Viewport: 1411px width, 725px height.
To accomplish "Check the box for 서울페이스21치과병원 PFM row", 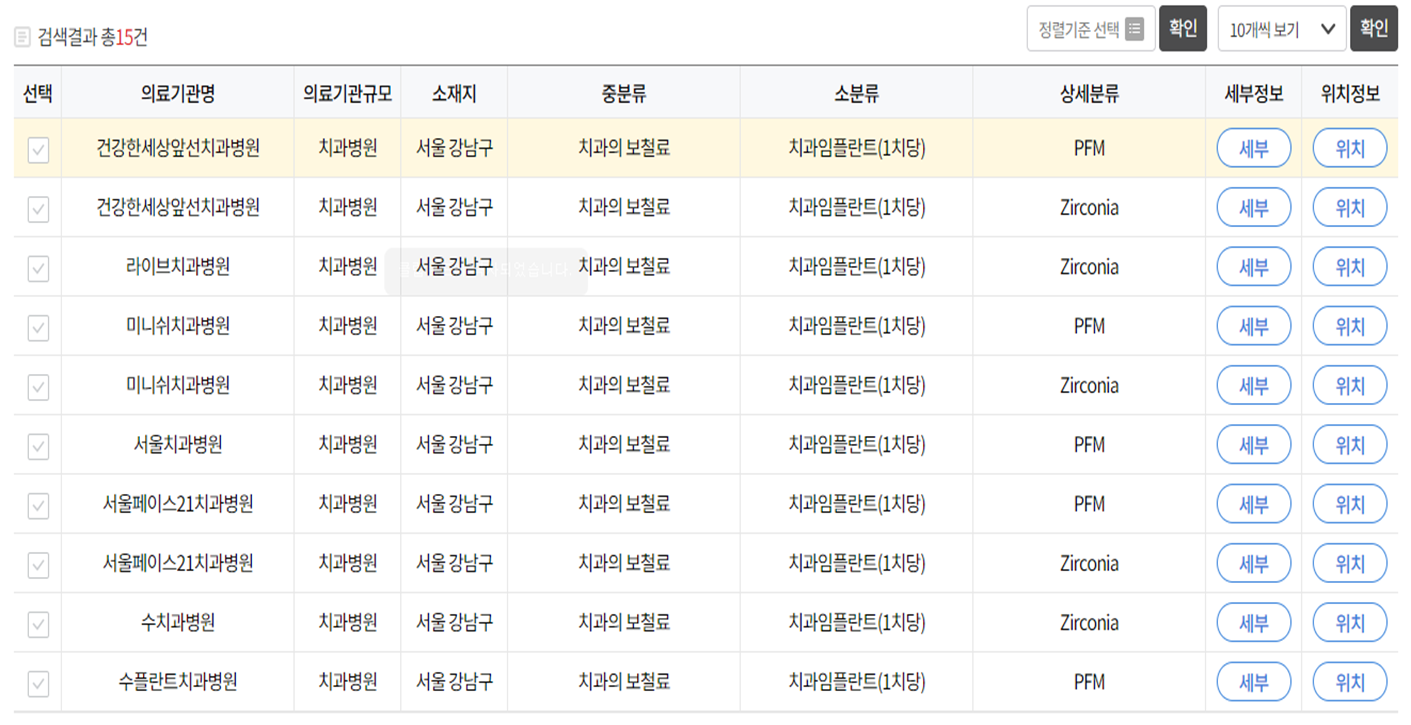I will coord(38,506).
